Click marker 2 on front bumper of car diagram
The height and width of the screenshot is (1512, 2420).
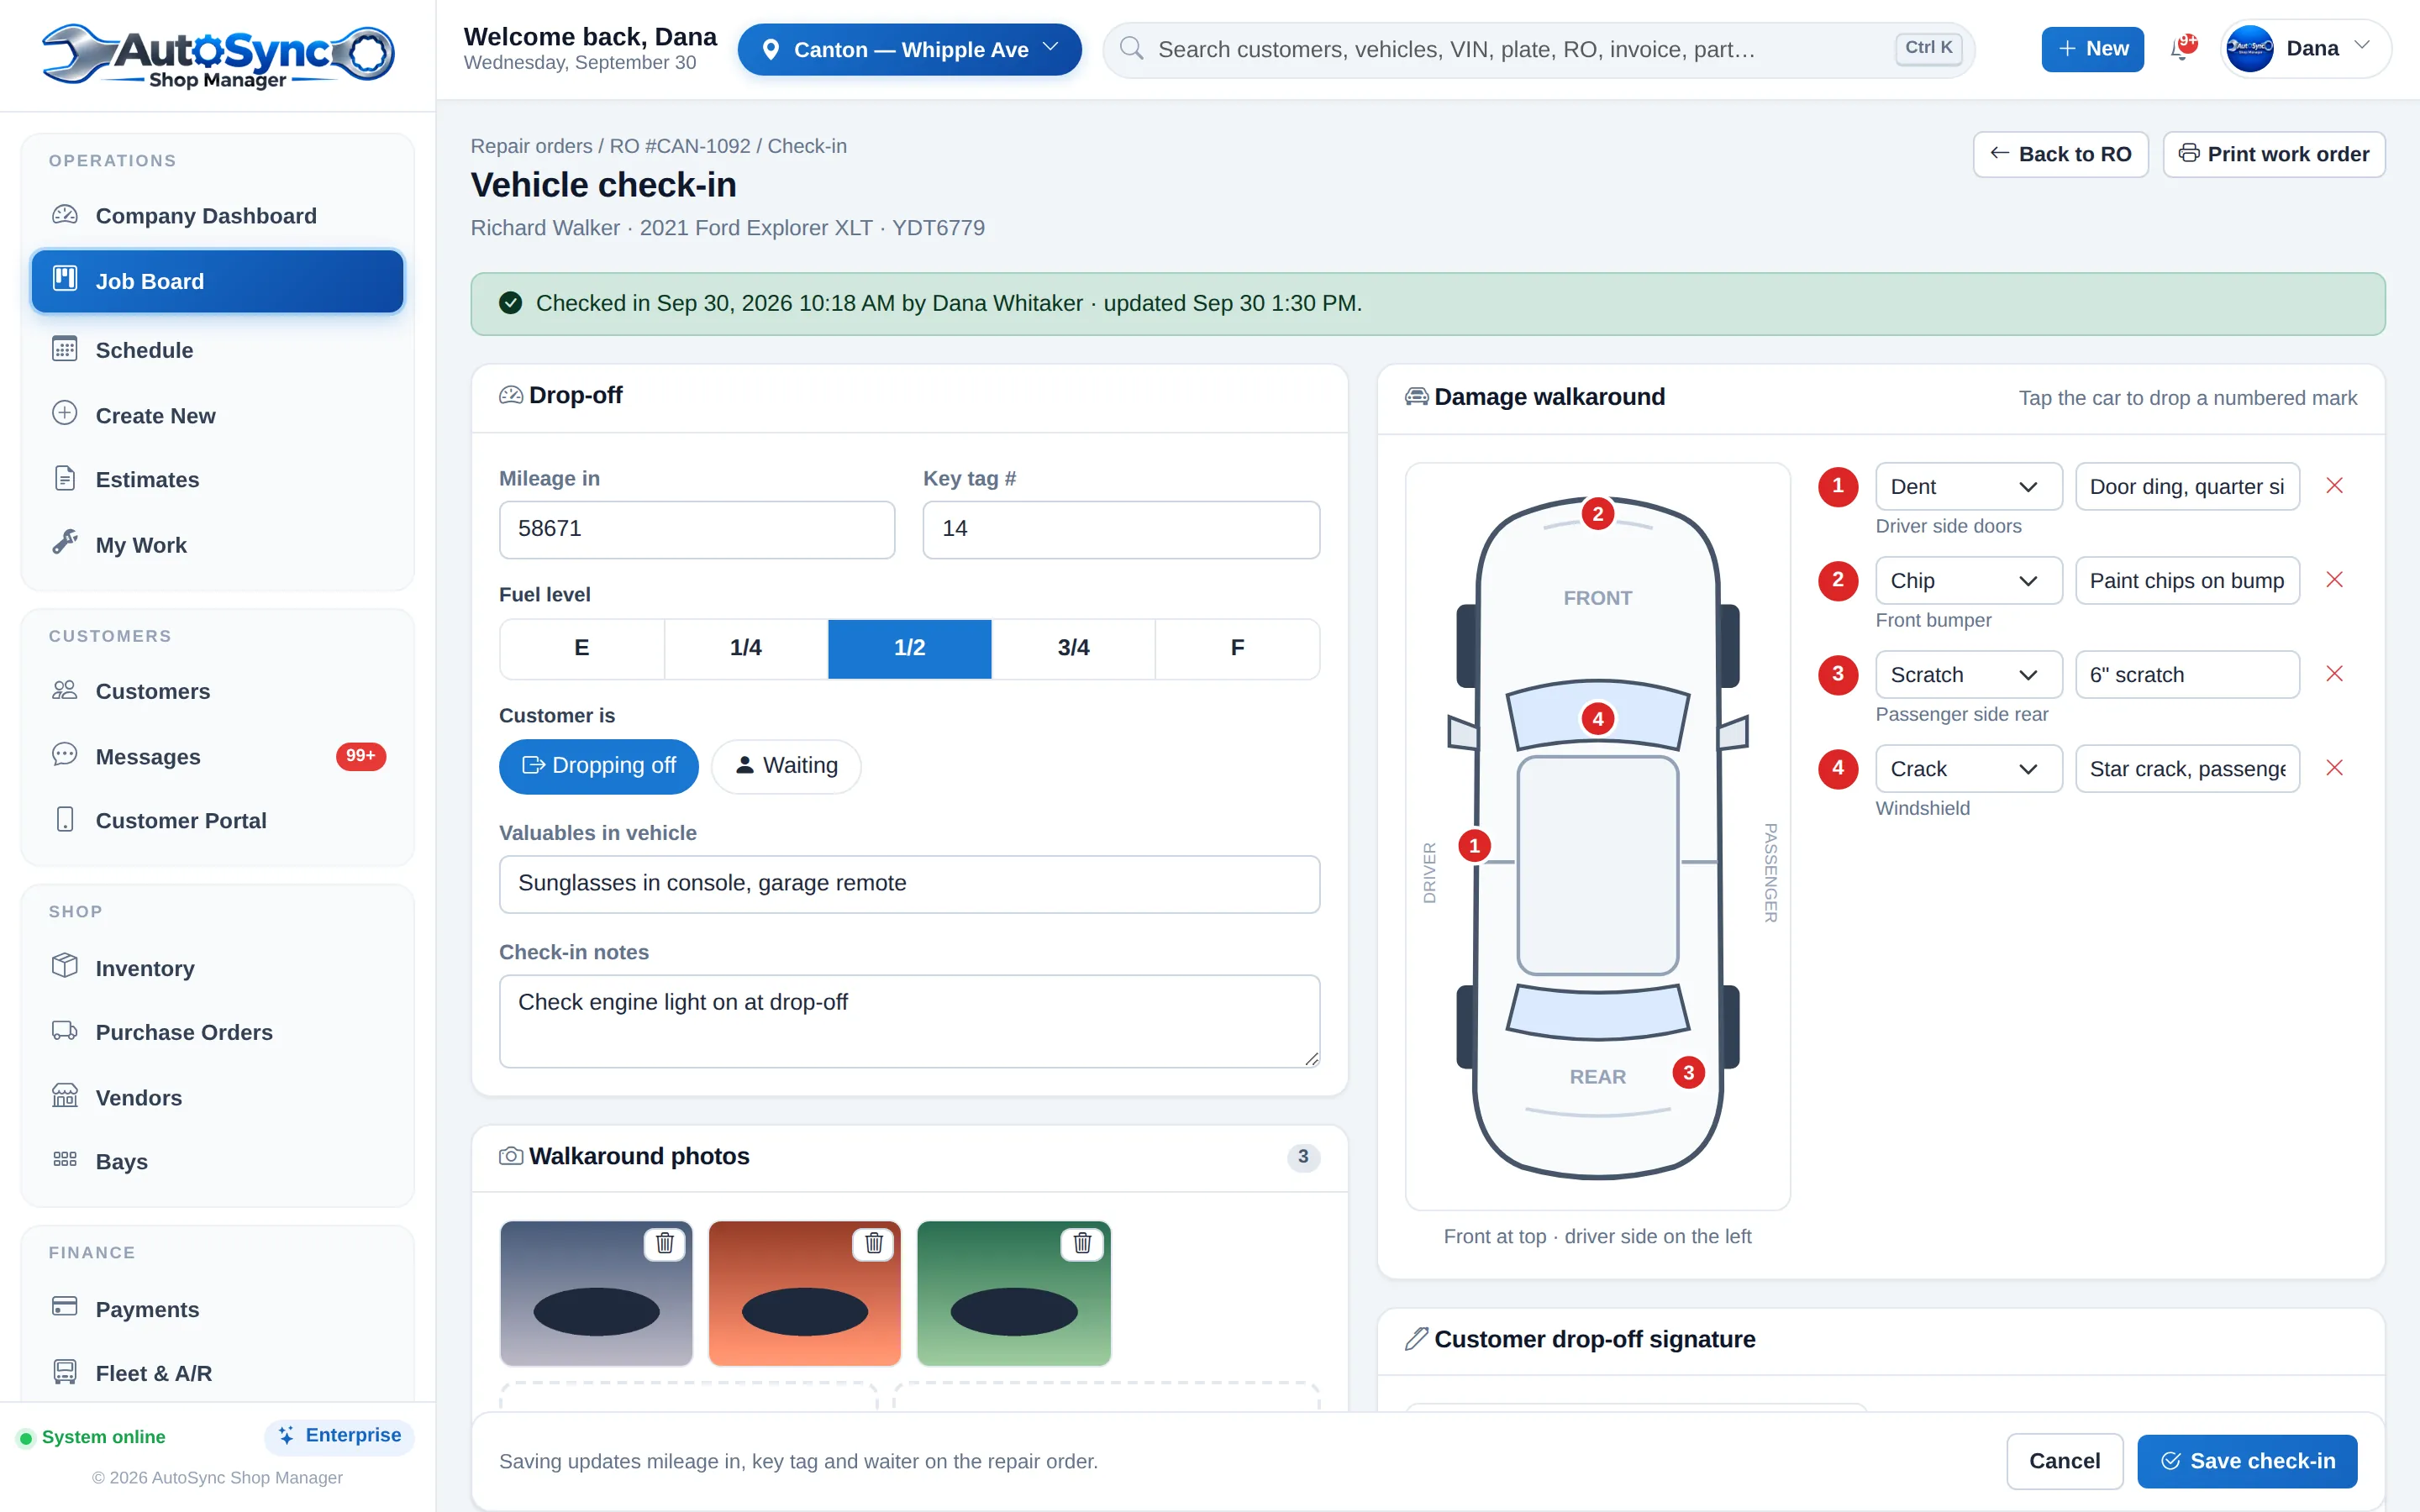click(x=1597, y=514)
